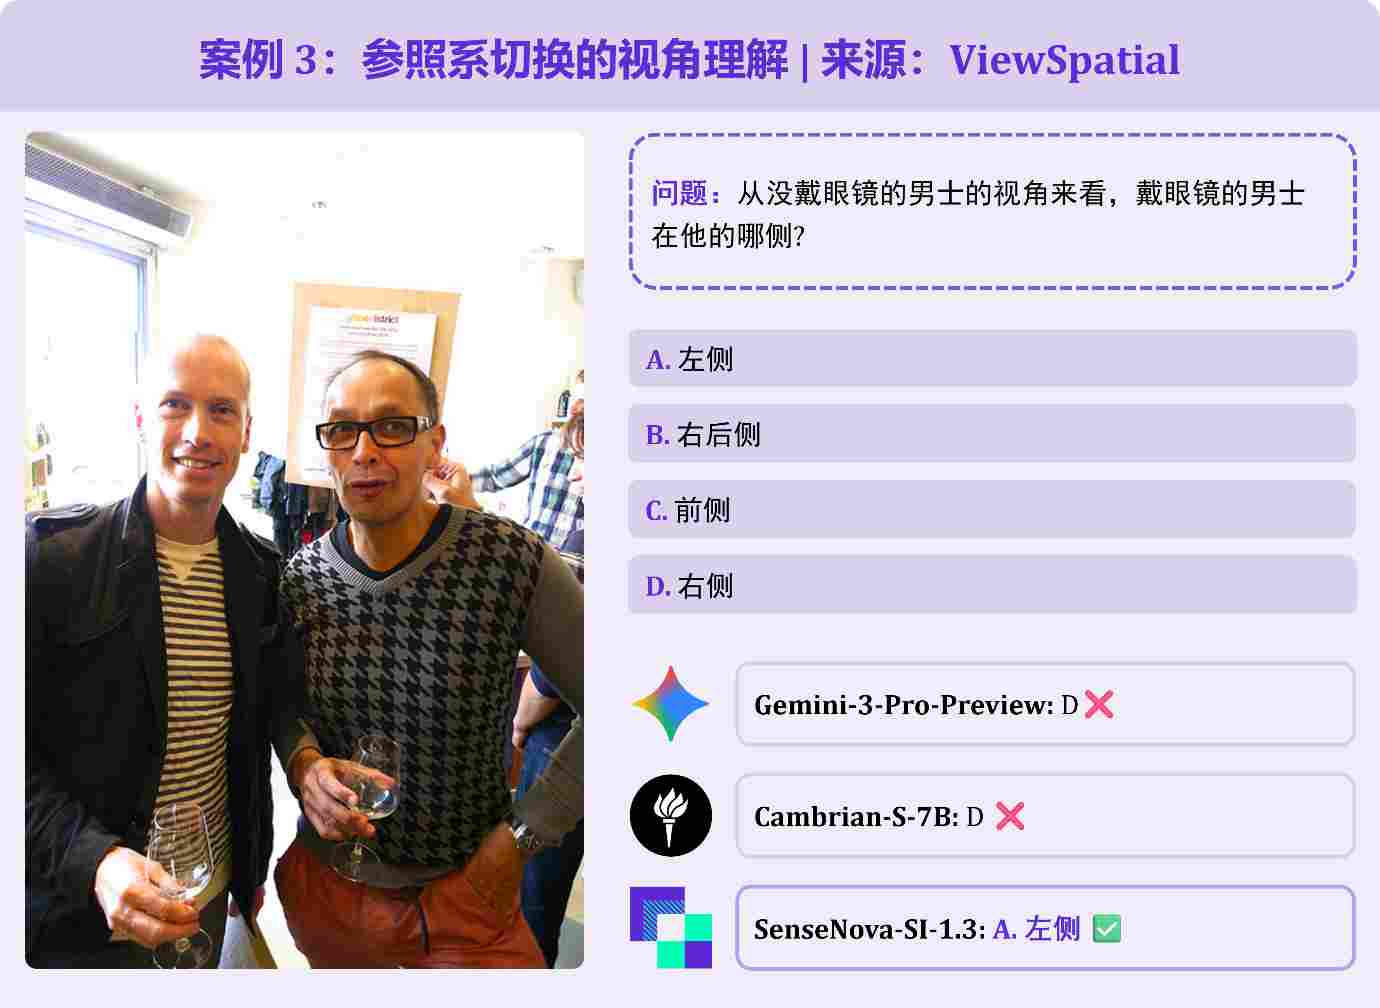
Task: Click the red X next to Gemini answer
Action: click(1098, 705)
